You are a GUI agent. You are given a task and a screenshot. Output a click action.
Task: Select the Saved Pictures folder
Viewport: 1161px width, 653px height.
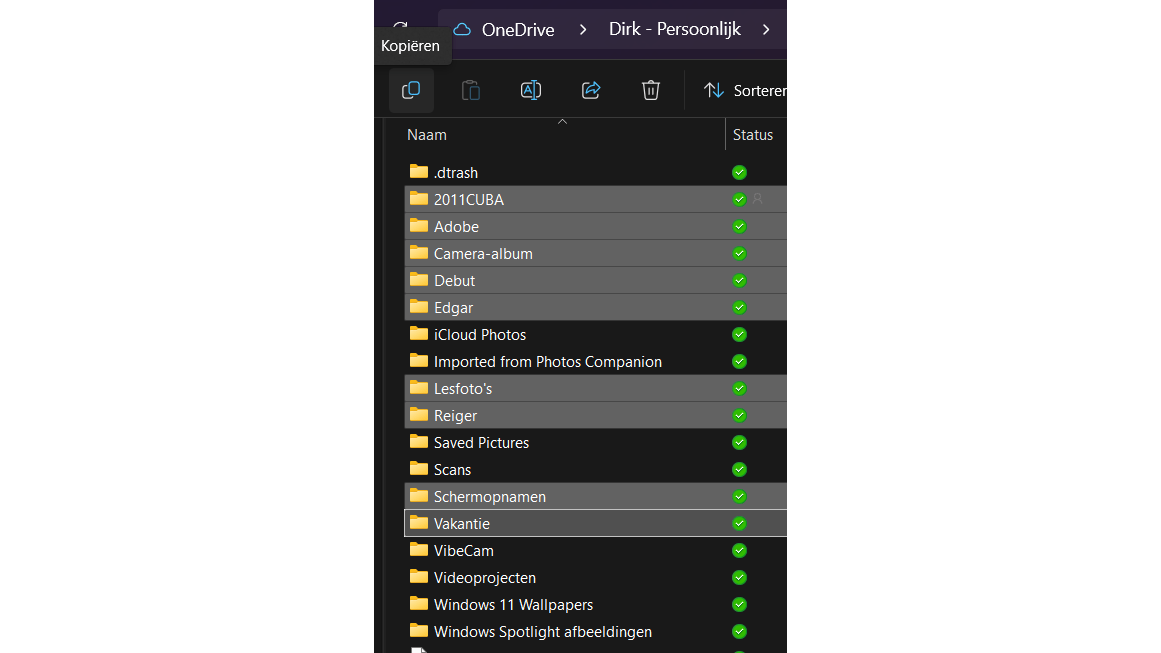pos(481,442)
